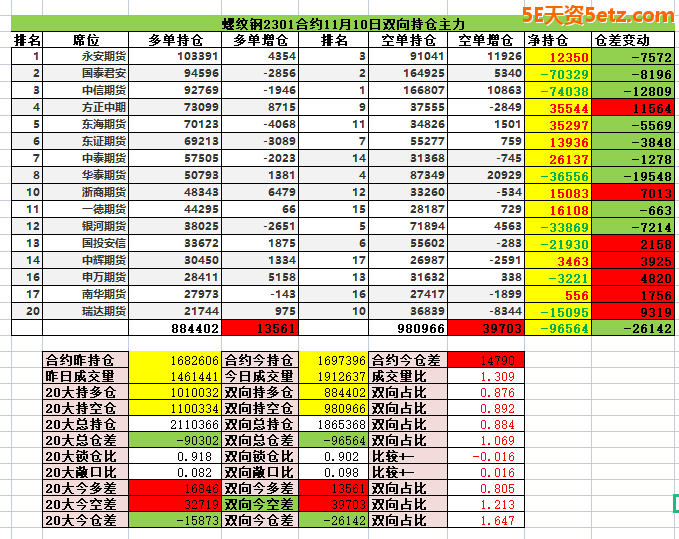Click net position cell 12350
The height and width of the screenshot is (539, 679).
558,56
